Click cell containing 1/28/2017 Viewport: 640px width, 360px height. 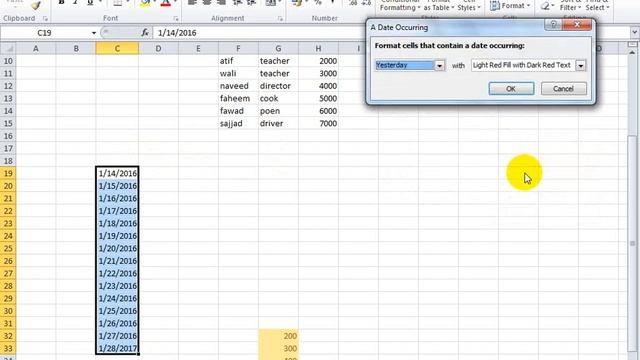[117, 349]
